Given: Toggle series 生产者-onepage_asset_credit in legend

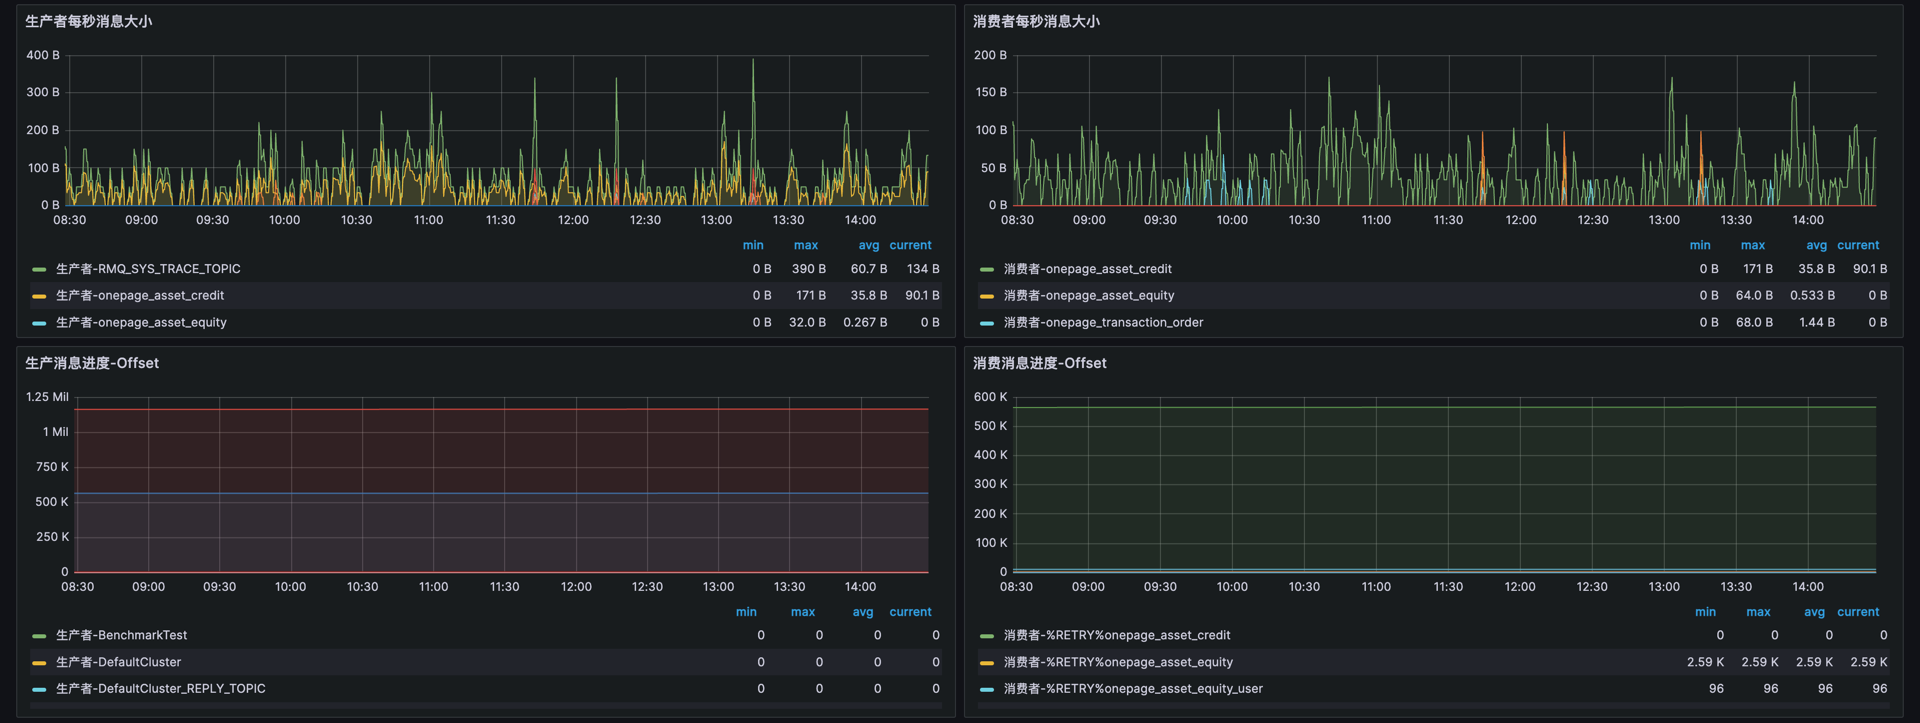Looking at the screenshot, I should (x=140, y=295).
